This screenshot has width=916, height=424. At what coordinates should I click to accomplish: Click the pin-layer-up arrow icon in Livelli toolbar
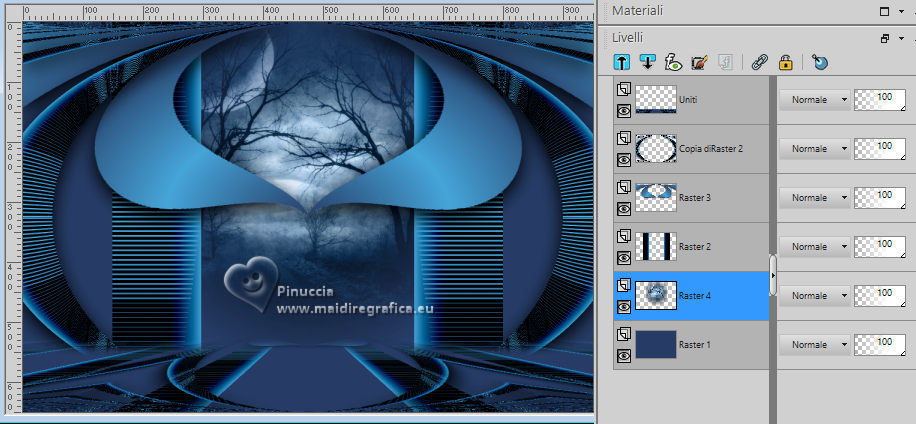coord(622,62)
